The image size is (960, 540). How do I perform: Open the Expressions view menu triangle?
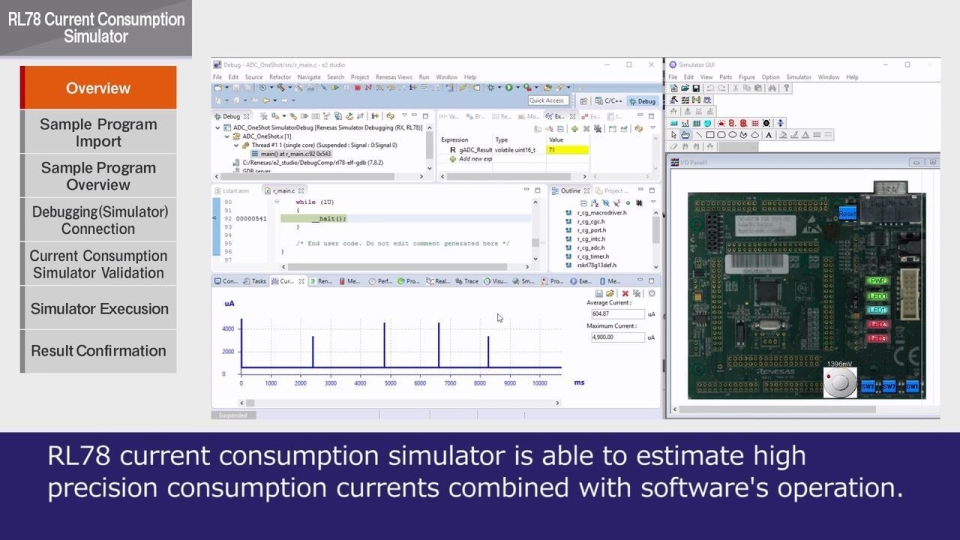pos(653,127)
